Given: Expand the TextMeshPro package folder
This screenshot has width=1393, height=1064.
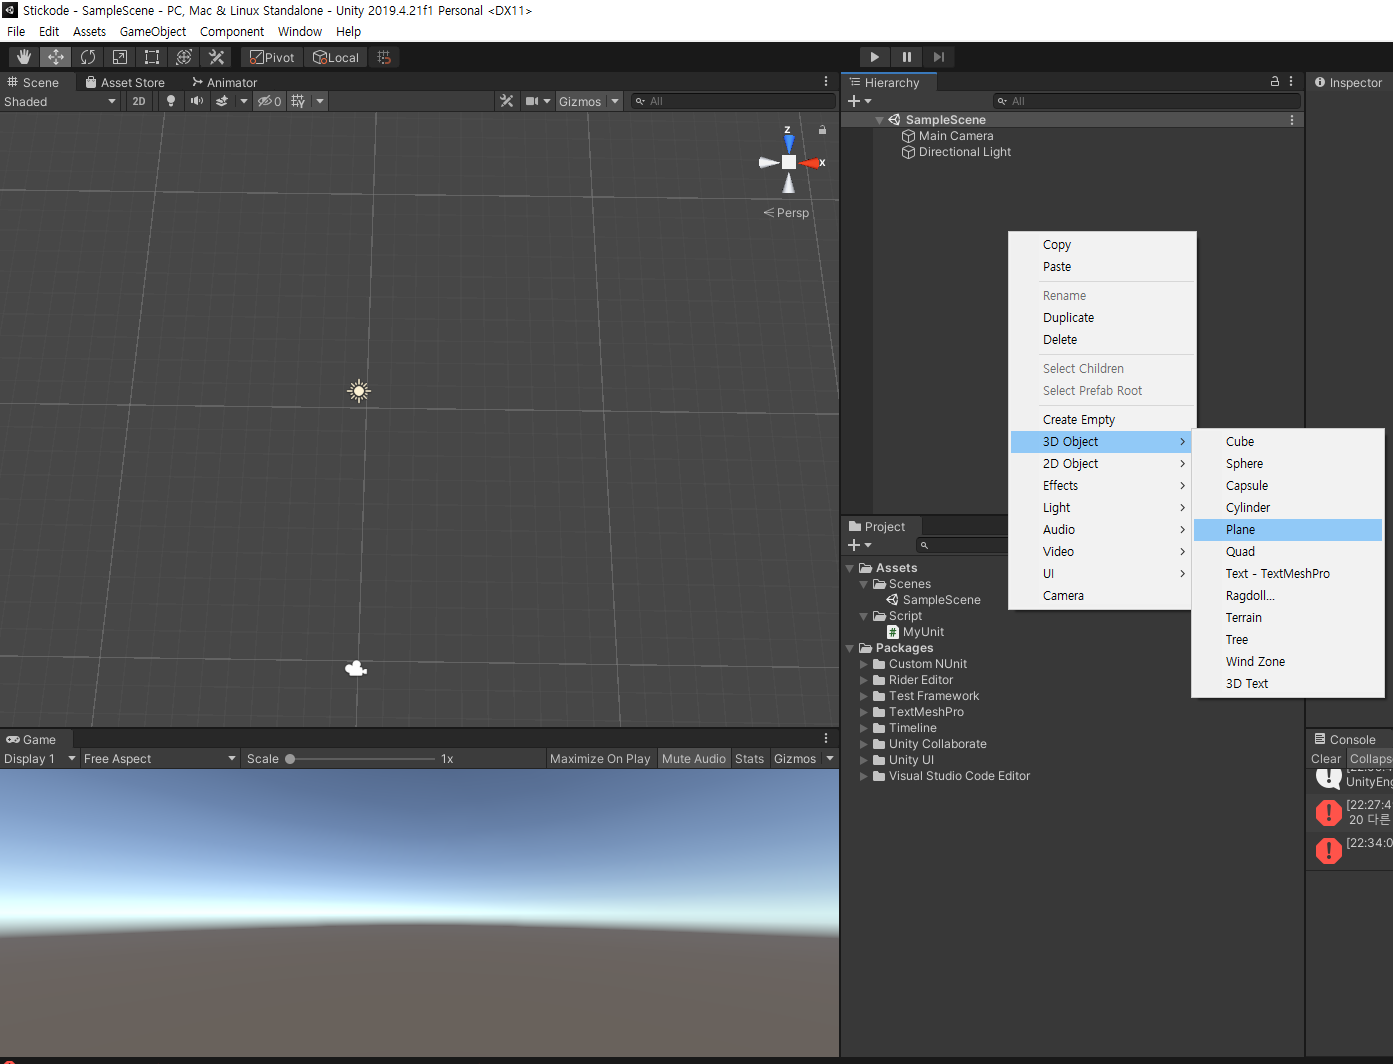Looking at the screenshot, I should [x=864, y=712].
